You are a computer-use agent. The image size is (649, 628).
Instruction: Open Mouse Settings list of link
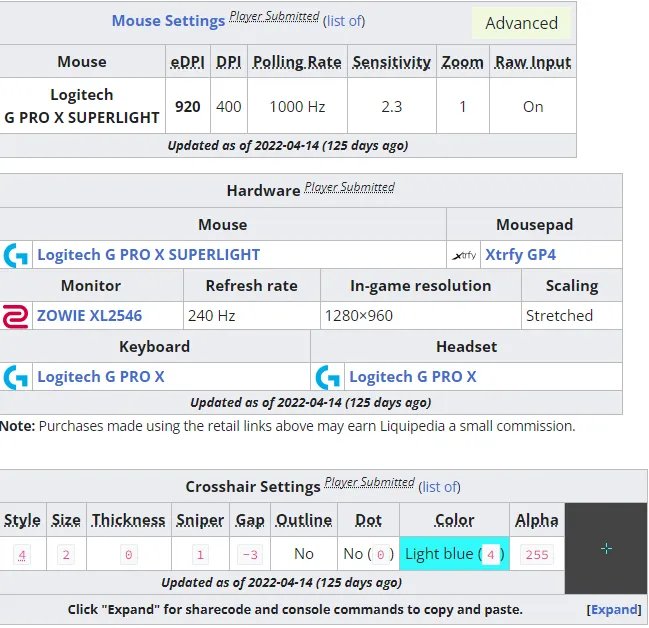(x=344, y=21)
